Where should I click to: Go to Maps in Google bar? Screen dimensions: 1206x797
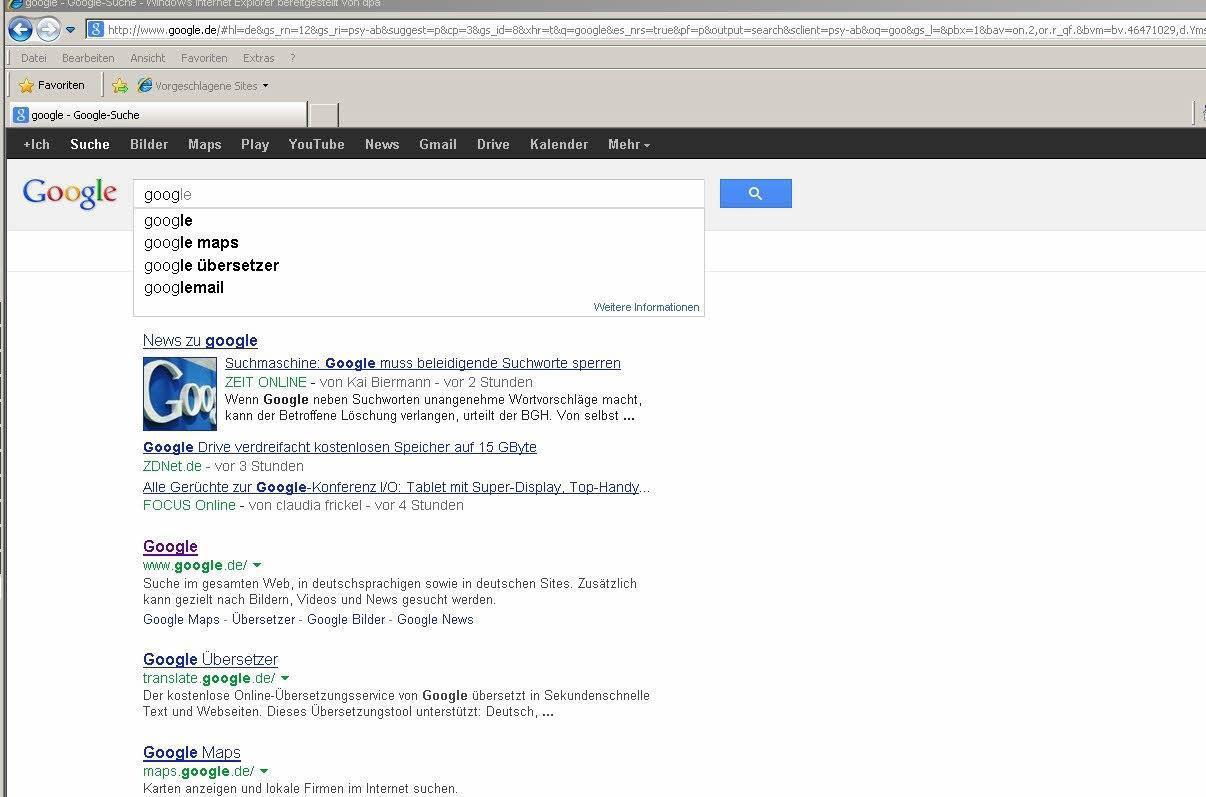point(205,144)
